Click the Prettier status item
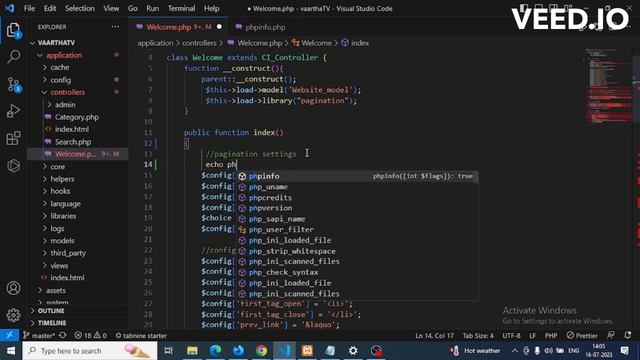 582,336
